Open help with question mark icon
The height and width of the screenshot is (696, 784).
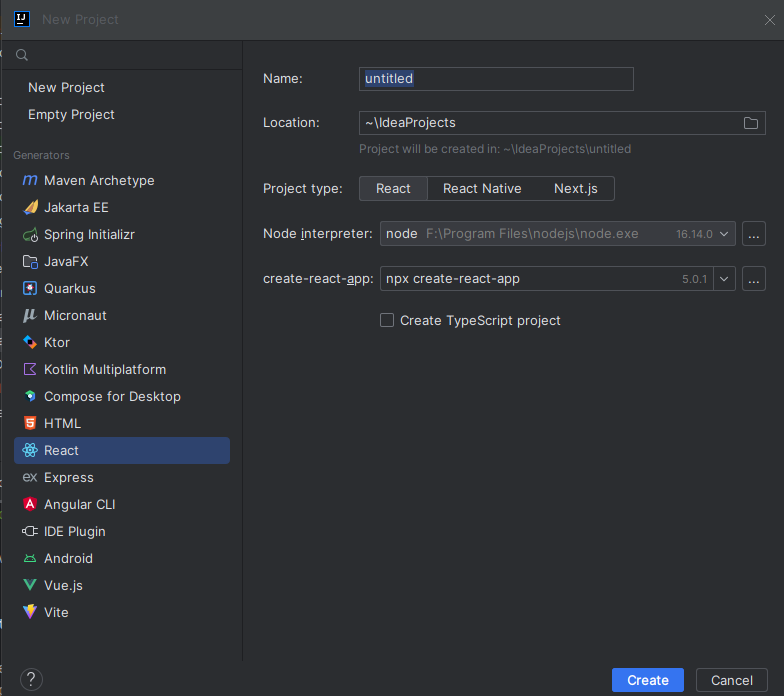pos(31,680)
